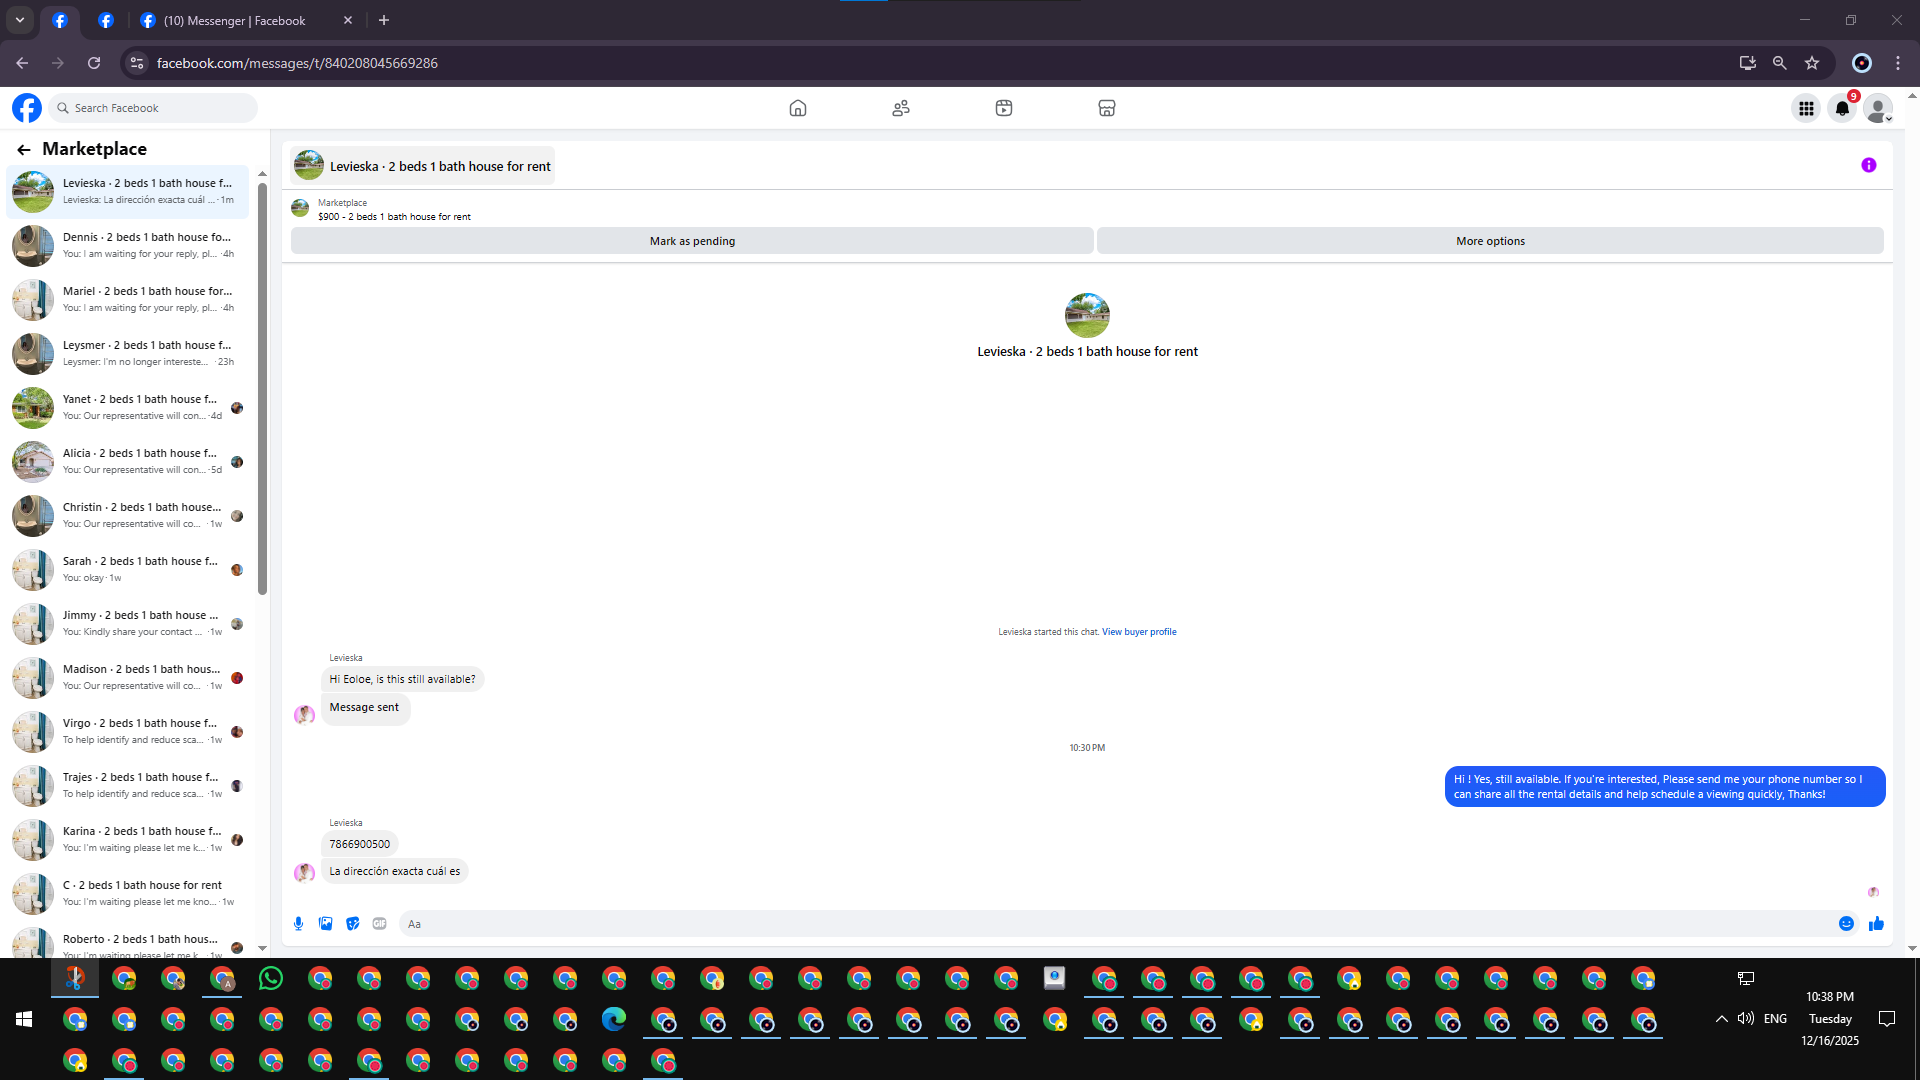Reload the page
This screenshot has width=1920, height=1080.
94,63
